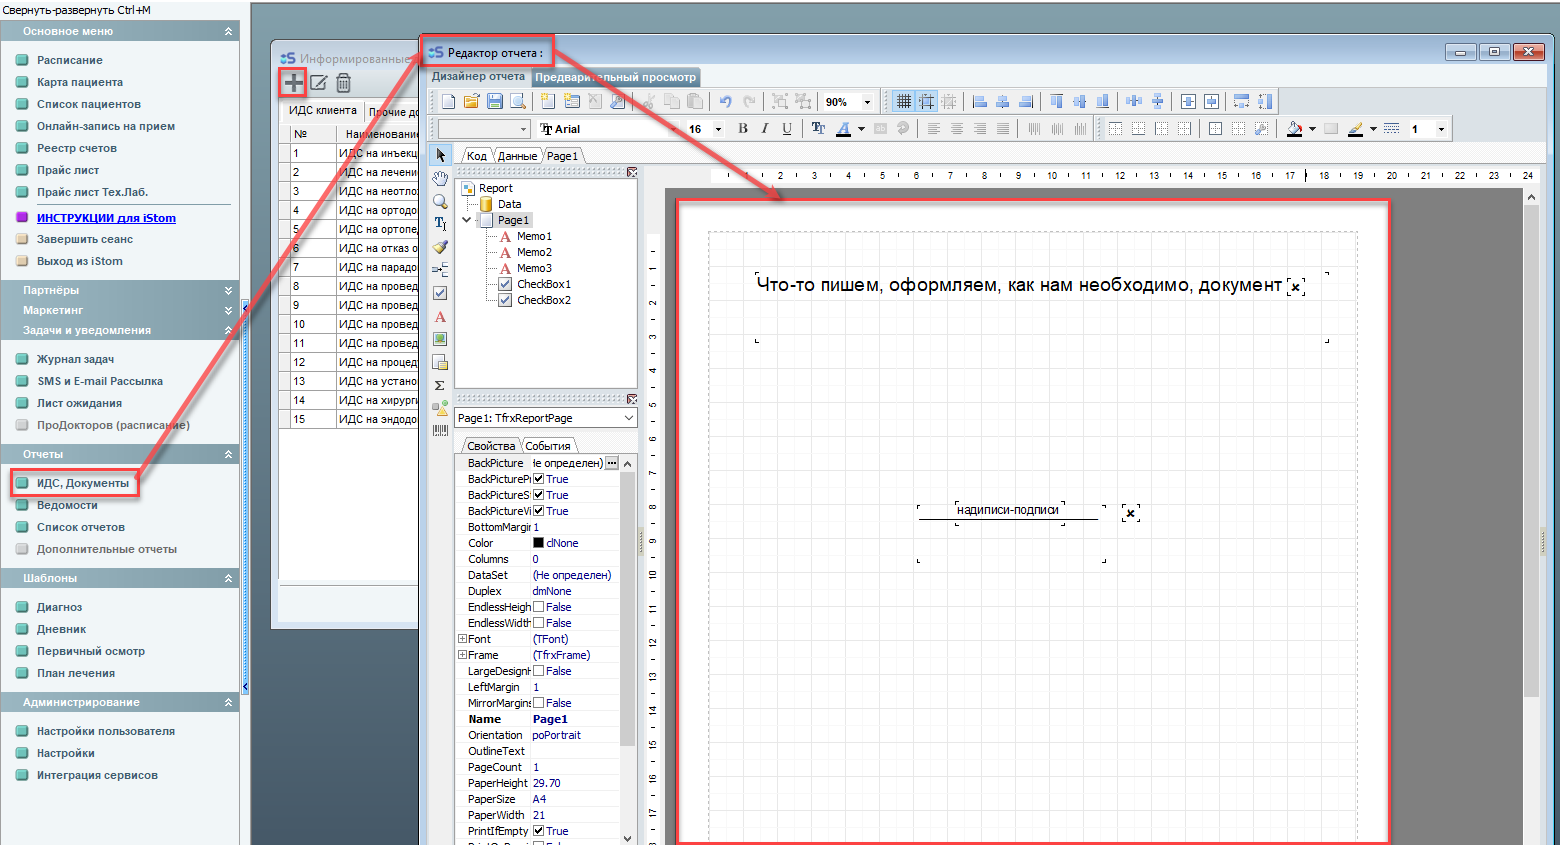Select the Hand pan tool
Image resolution: width=1560 pixels, height=845 pixels.
tap(440, 178)
